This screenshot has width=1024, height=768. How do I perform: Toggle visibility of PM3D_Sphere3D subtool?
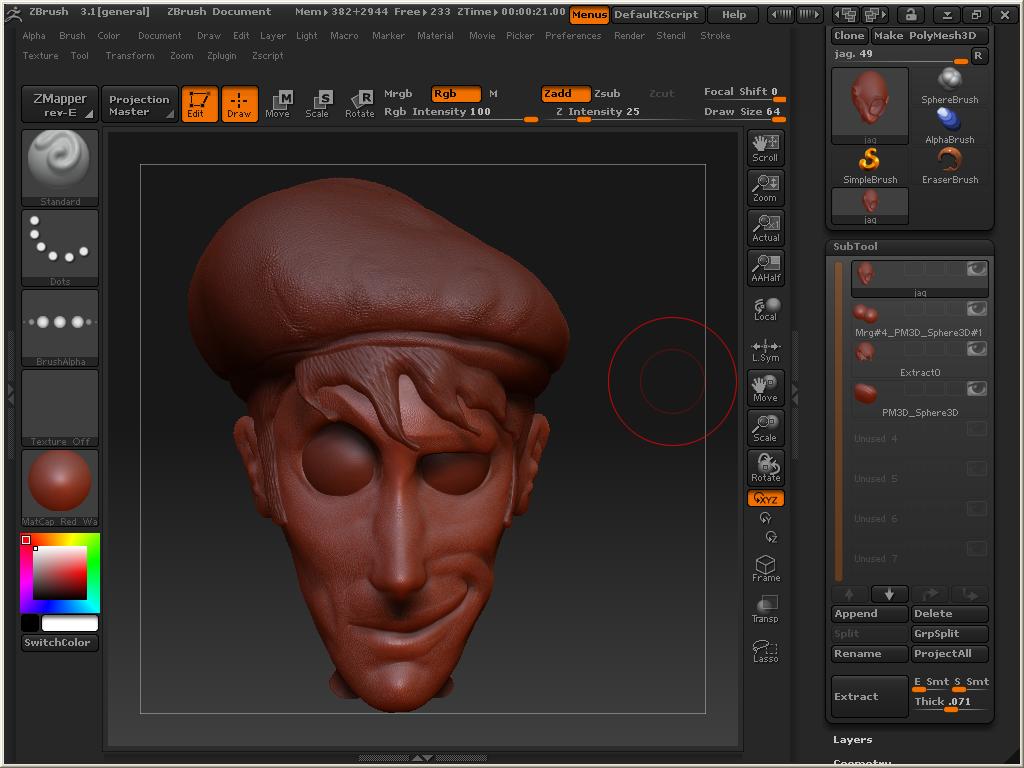click(976, 389)
